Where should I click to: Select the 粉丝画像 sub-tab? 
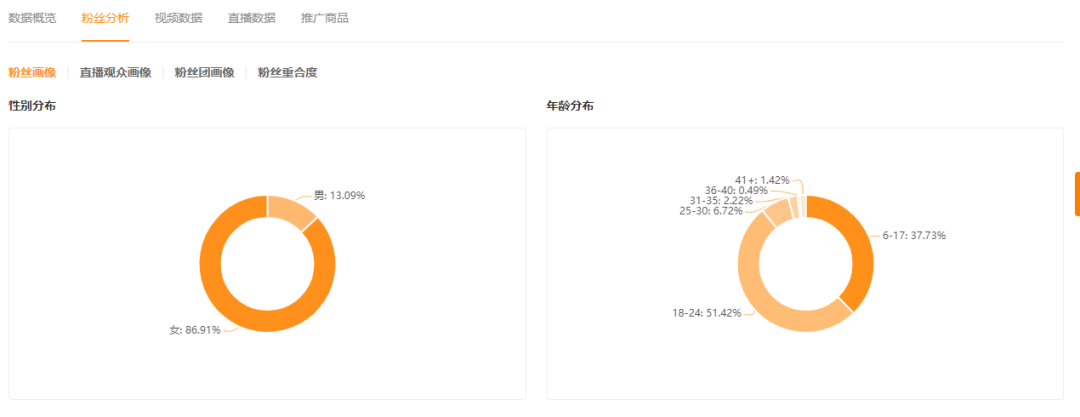[x=32, y=72]
